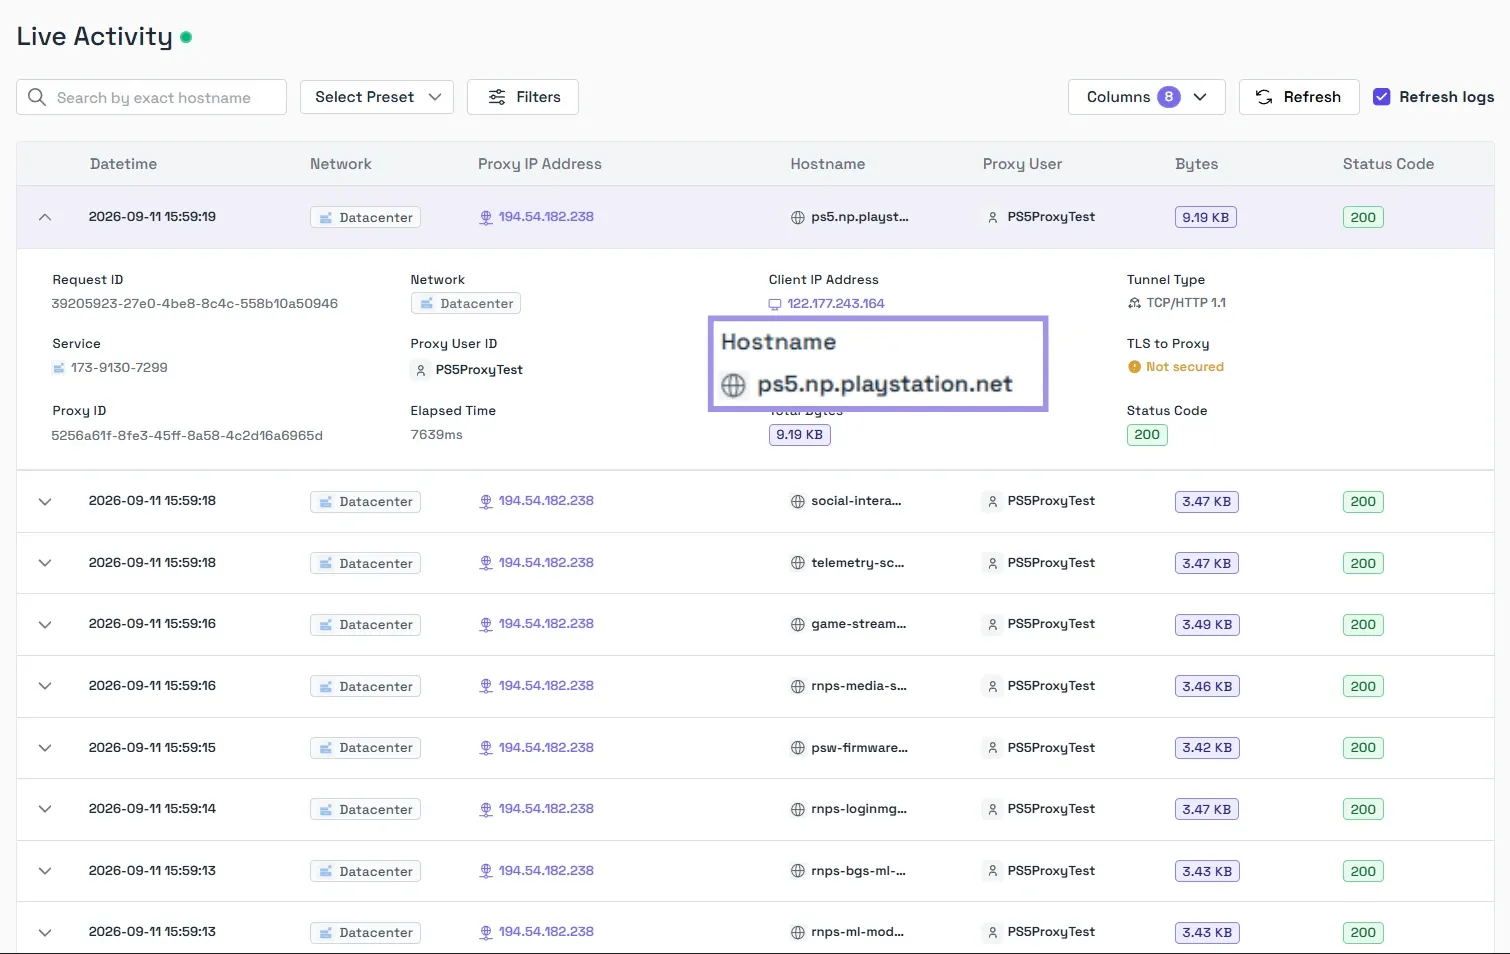Open proxy IP link in the telemetry-sc... row
Image resolution: width=1510 pixels, height=954 pixels.
(x=546, y=563)
